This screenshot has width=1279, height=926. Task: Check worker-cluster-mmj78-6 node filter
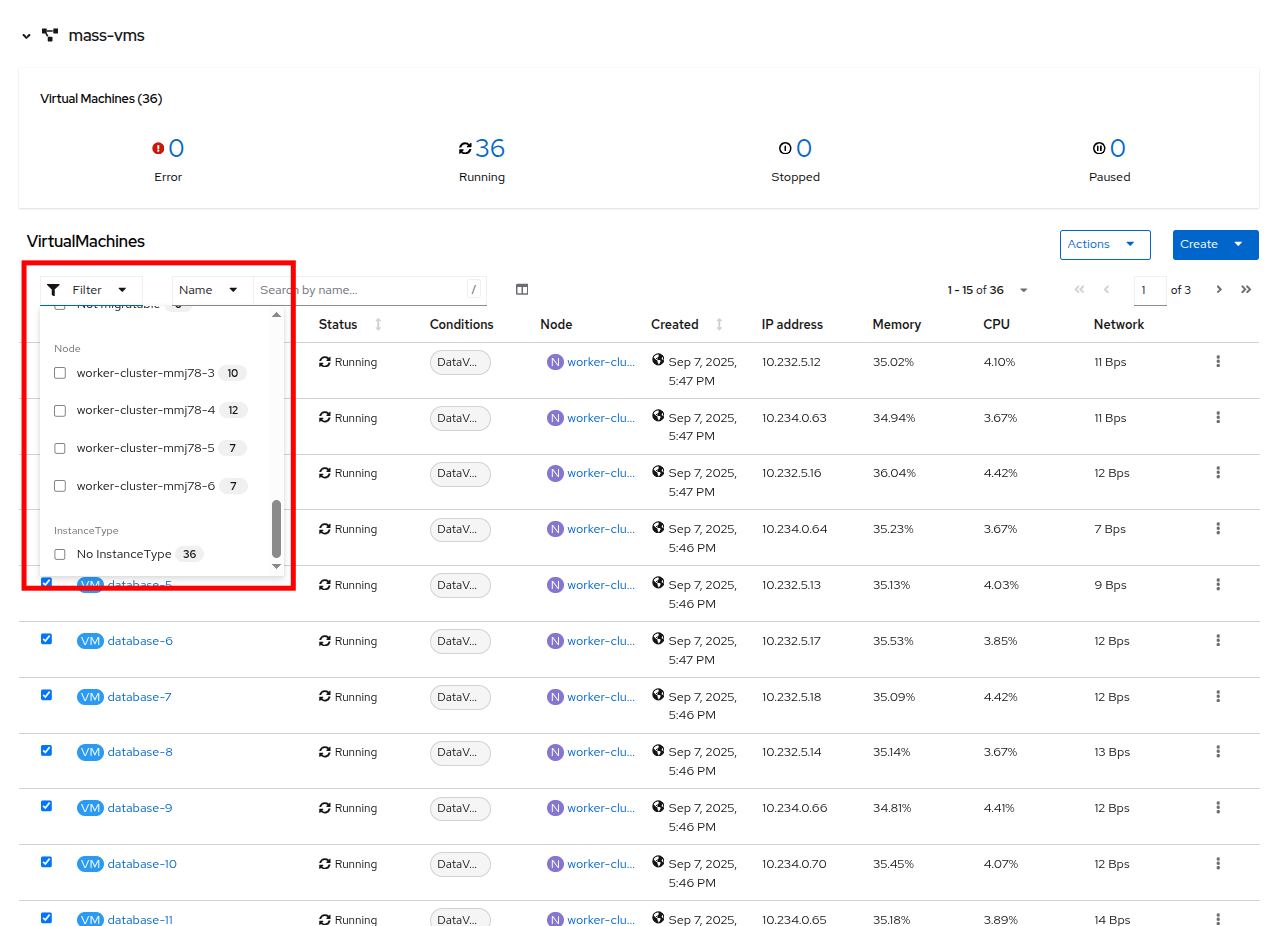tap(60, 486)
